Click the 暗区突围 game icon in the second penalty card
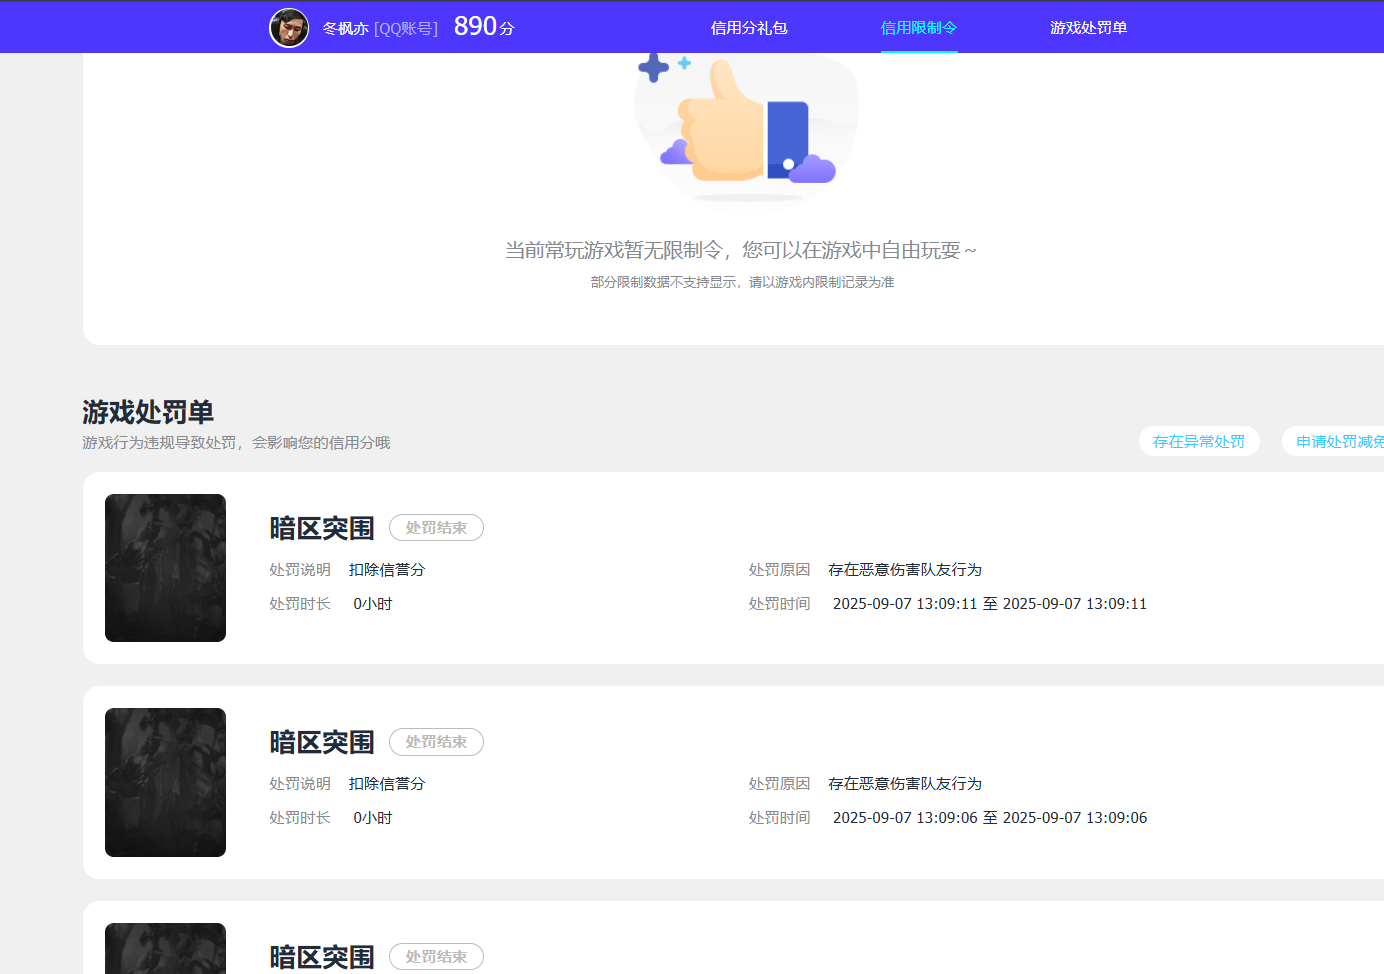Image resolution: width=1384 pixels, height=974 pixels. pos(165,781)
